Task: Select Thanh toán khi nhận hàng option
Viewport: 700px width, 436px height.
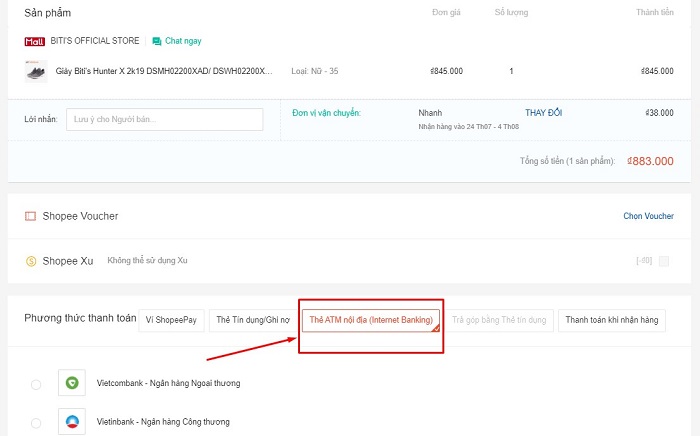Action: point(611,320)
